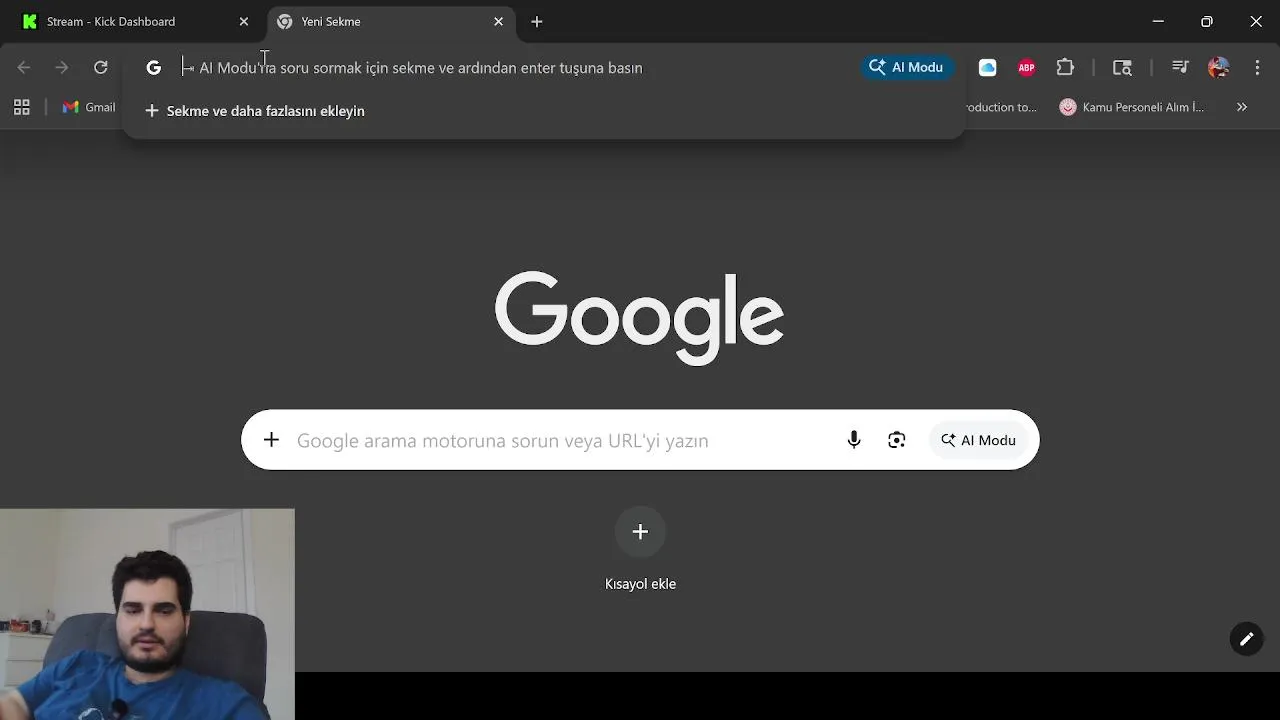Reload the page
The height and width of the screenshot is (720, 1280).
click(x=101, y=67)
